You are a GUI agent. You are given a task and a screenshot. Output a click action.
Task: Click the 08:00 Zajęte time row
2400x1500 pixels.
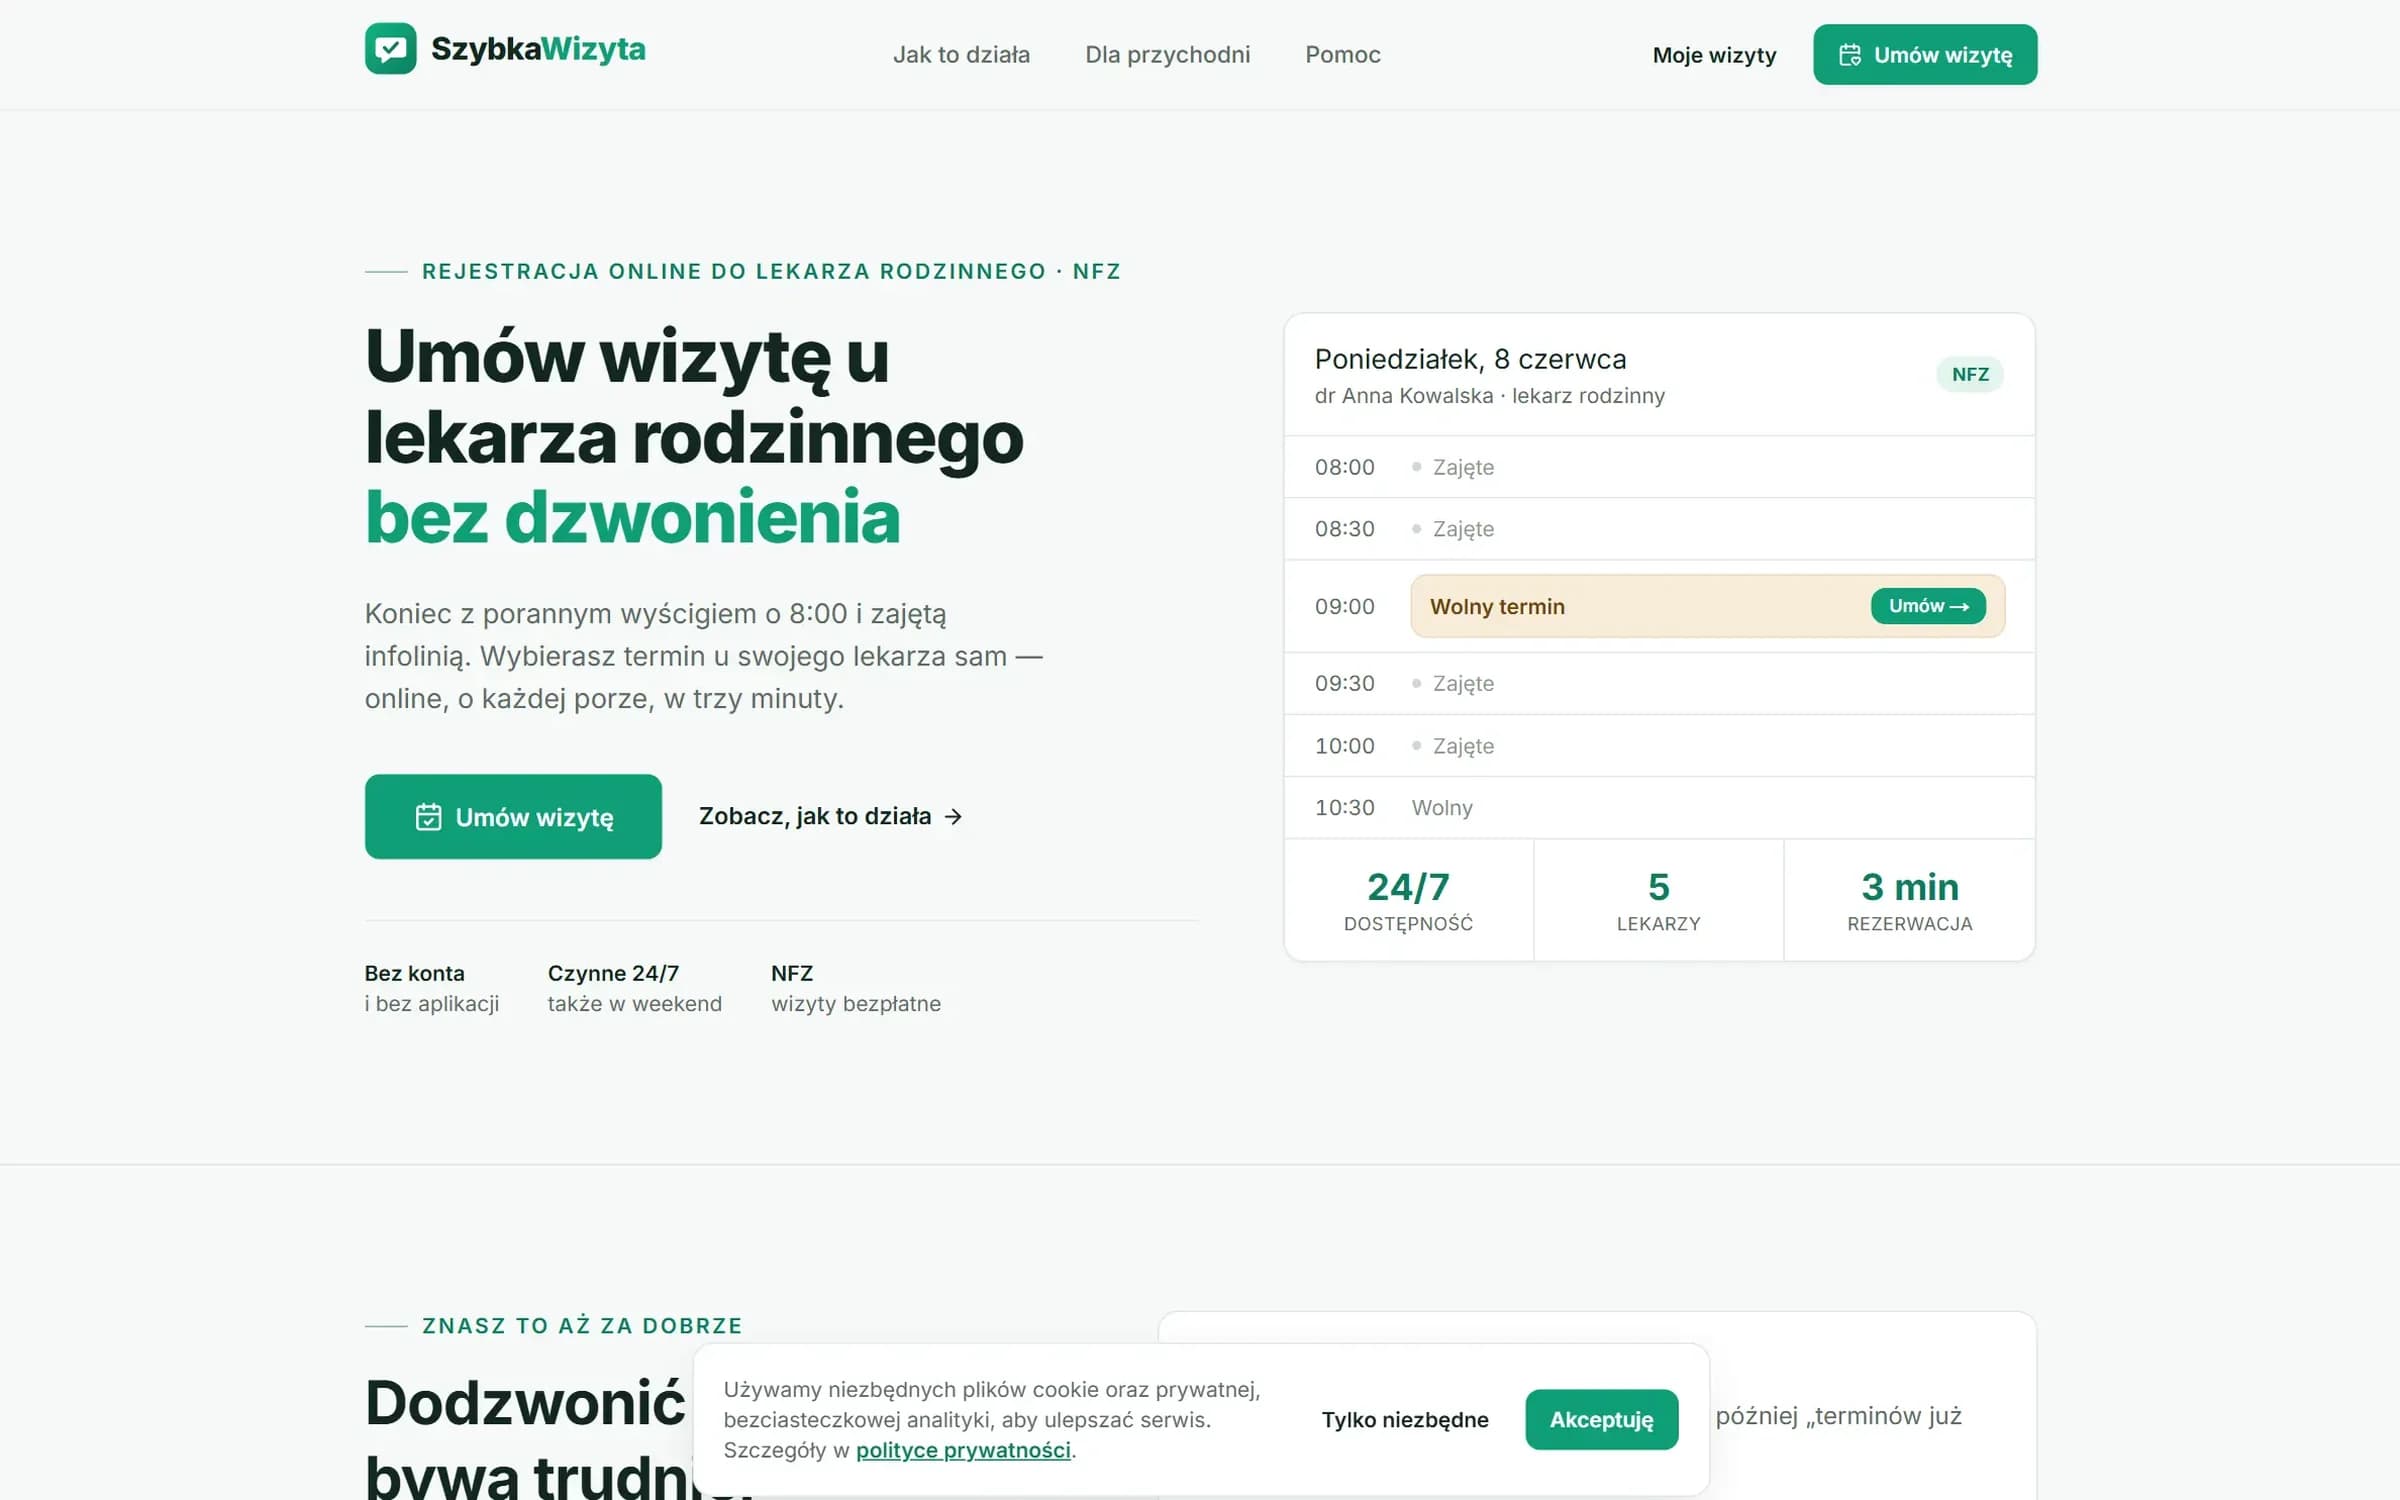(1659, 467)
